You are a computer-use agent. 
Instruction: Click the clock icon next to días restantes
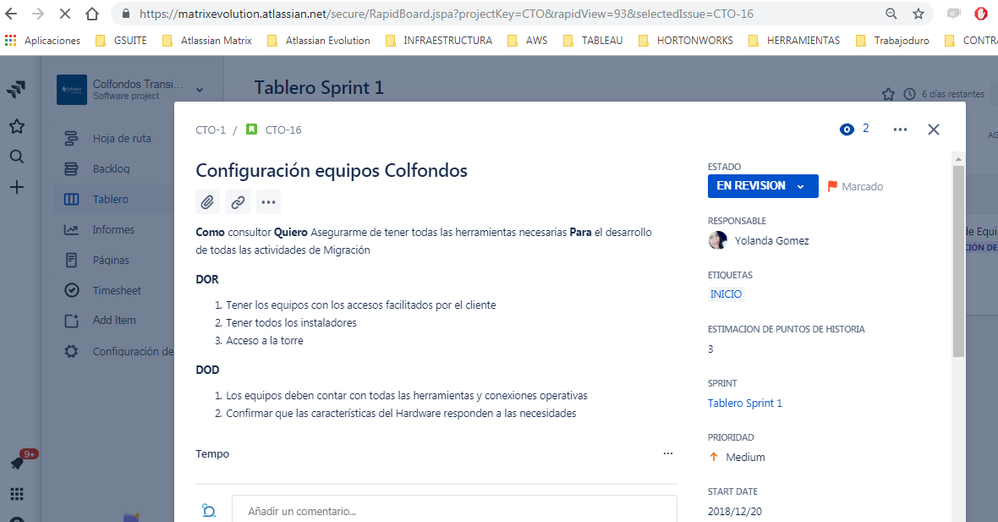tap(910, 94)
